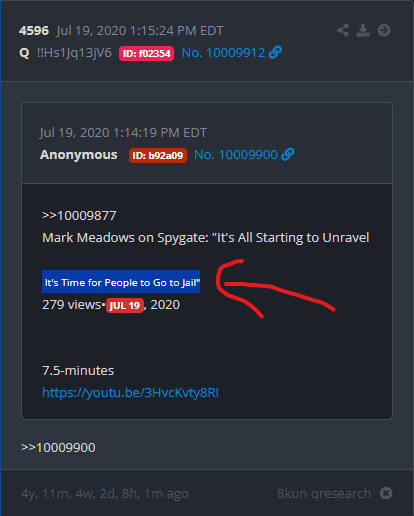Screen dimensions: 414x516
Task: Open the youtu.be/3HvcKvty8RI video link
Action: pos(130,393)
